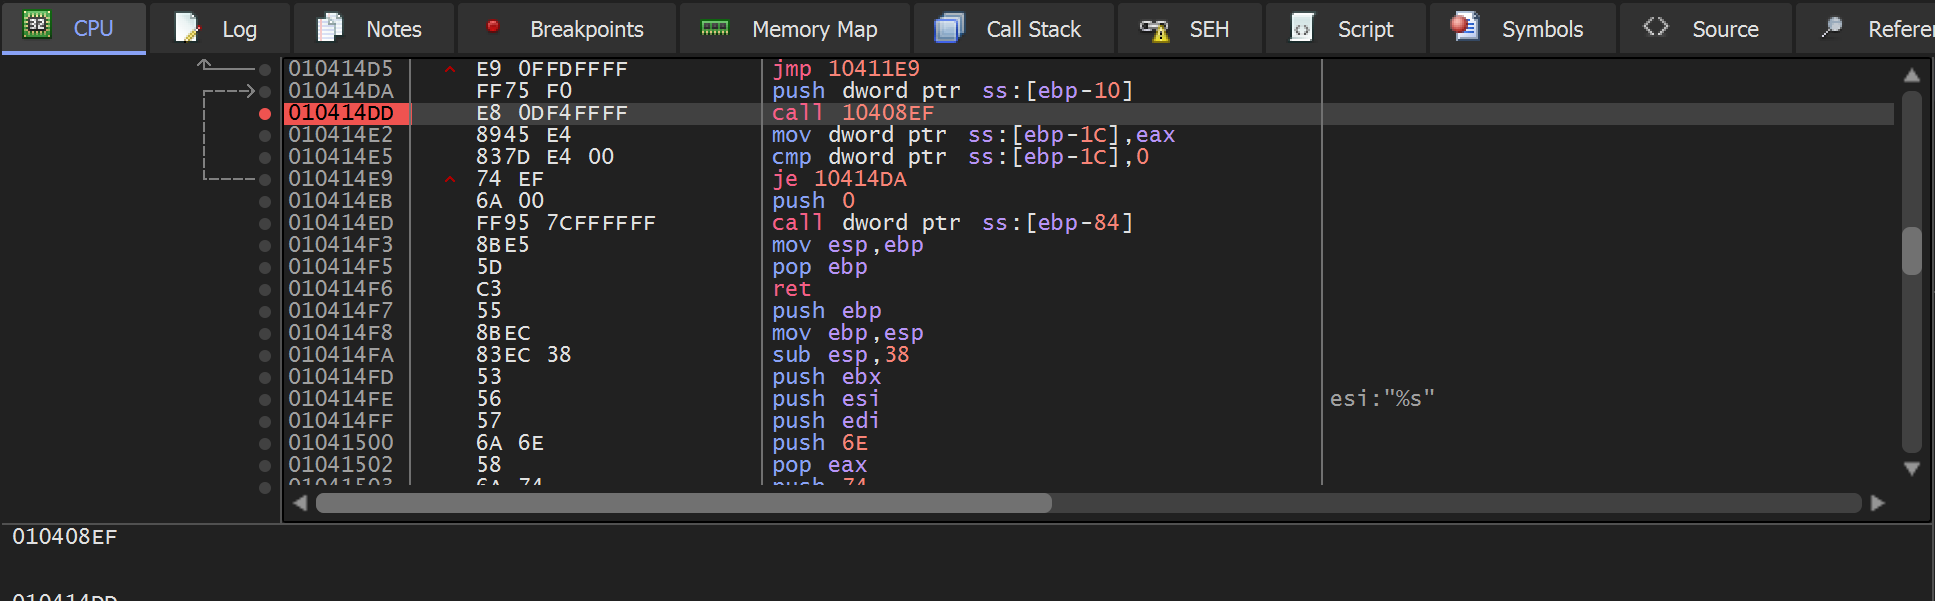
Task: Open the Symbols tab
Action: coord(1523,28)
